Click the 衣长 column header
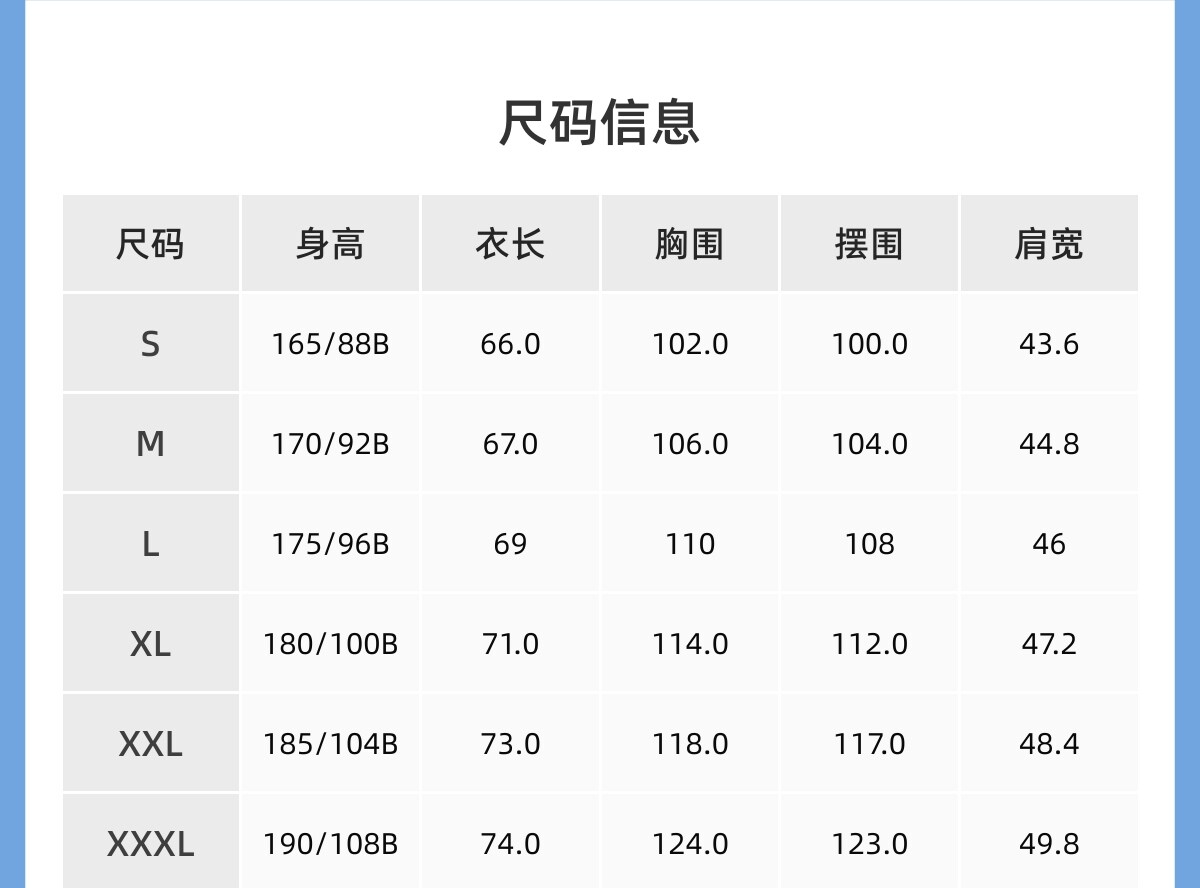The width and height of the screenshot is (1200, 888). (x=510, y=244)
